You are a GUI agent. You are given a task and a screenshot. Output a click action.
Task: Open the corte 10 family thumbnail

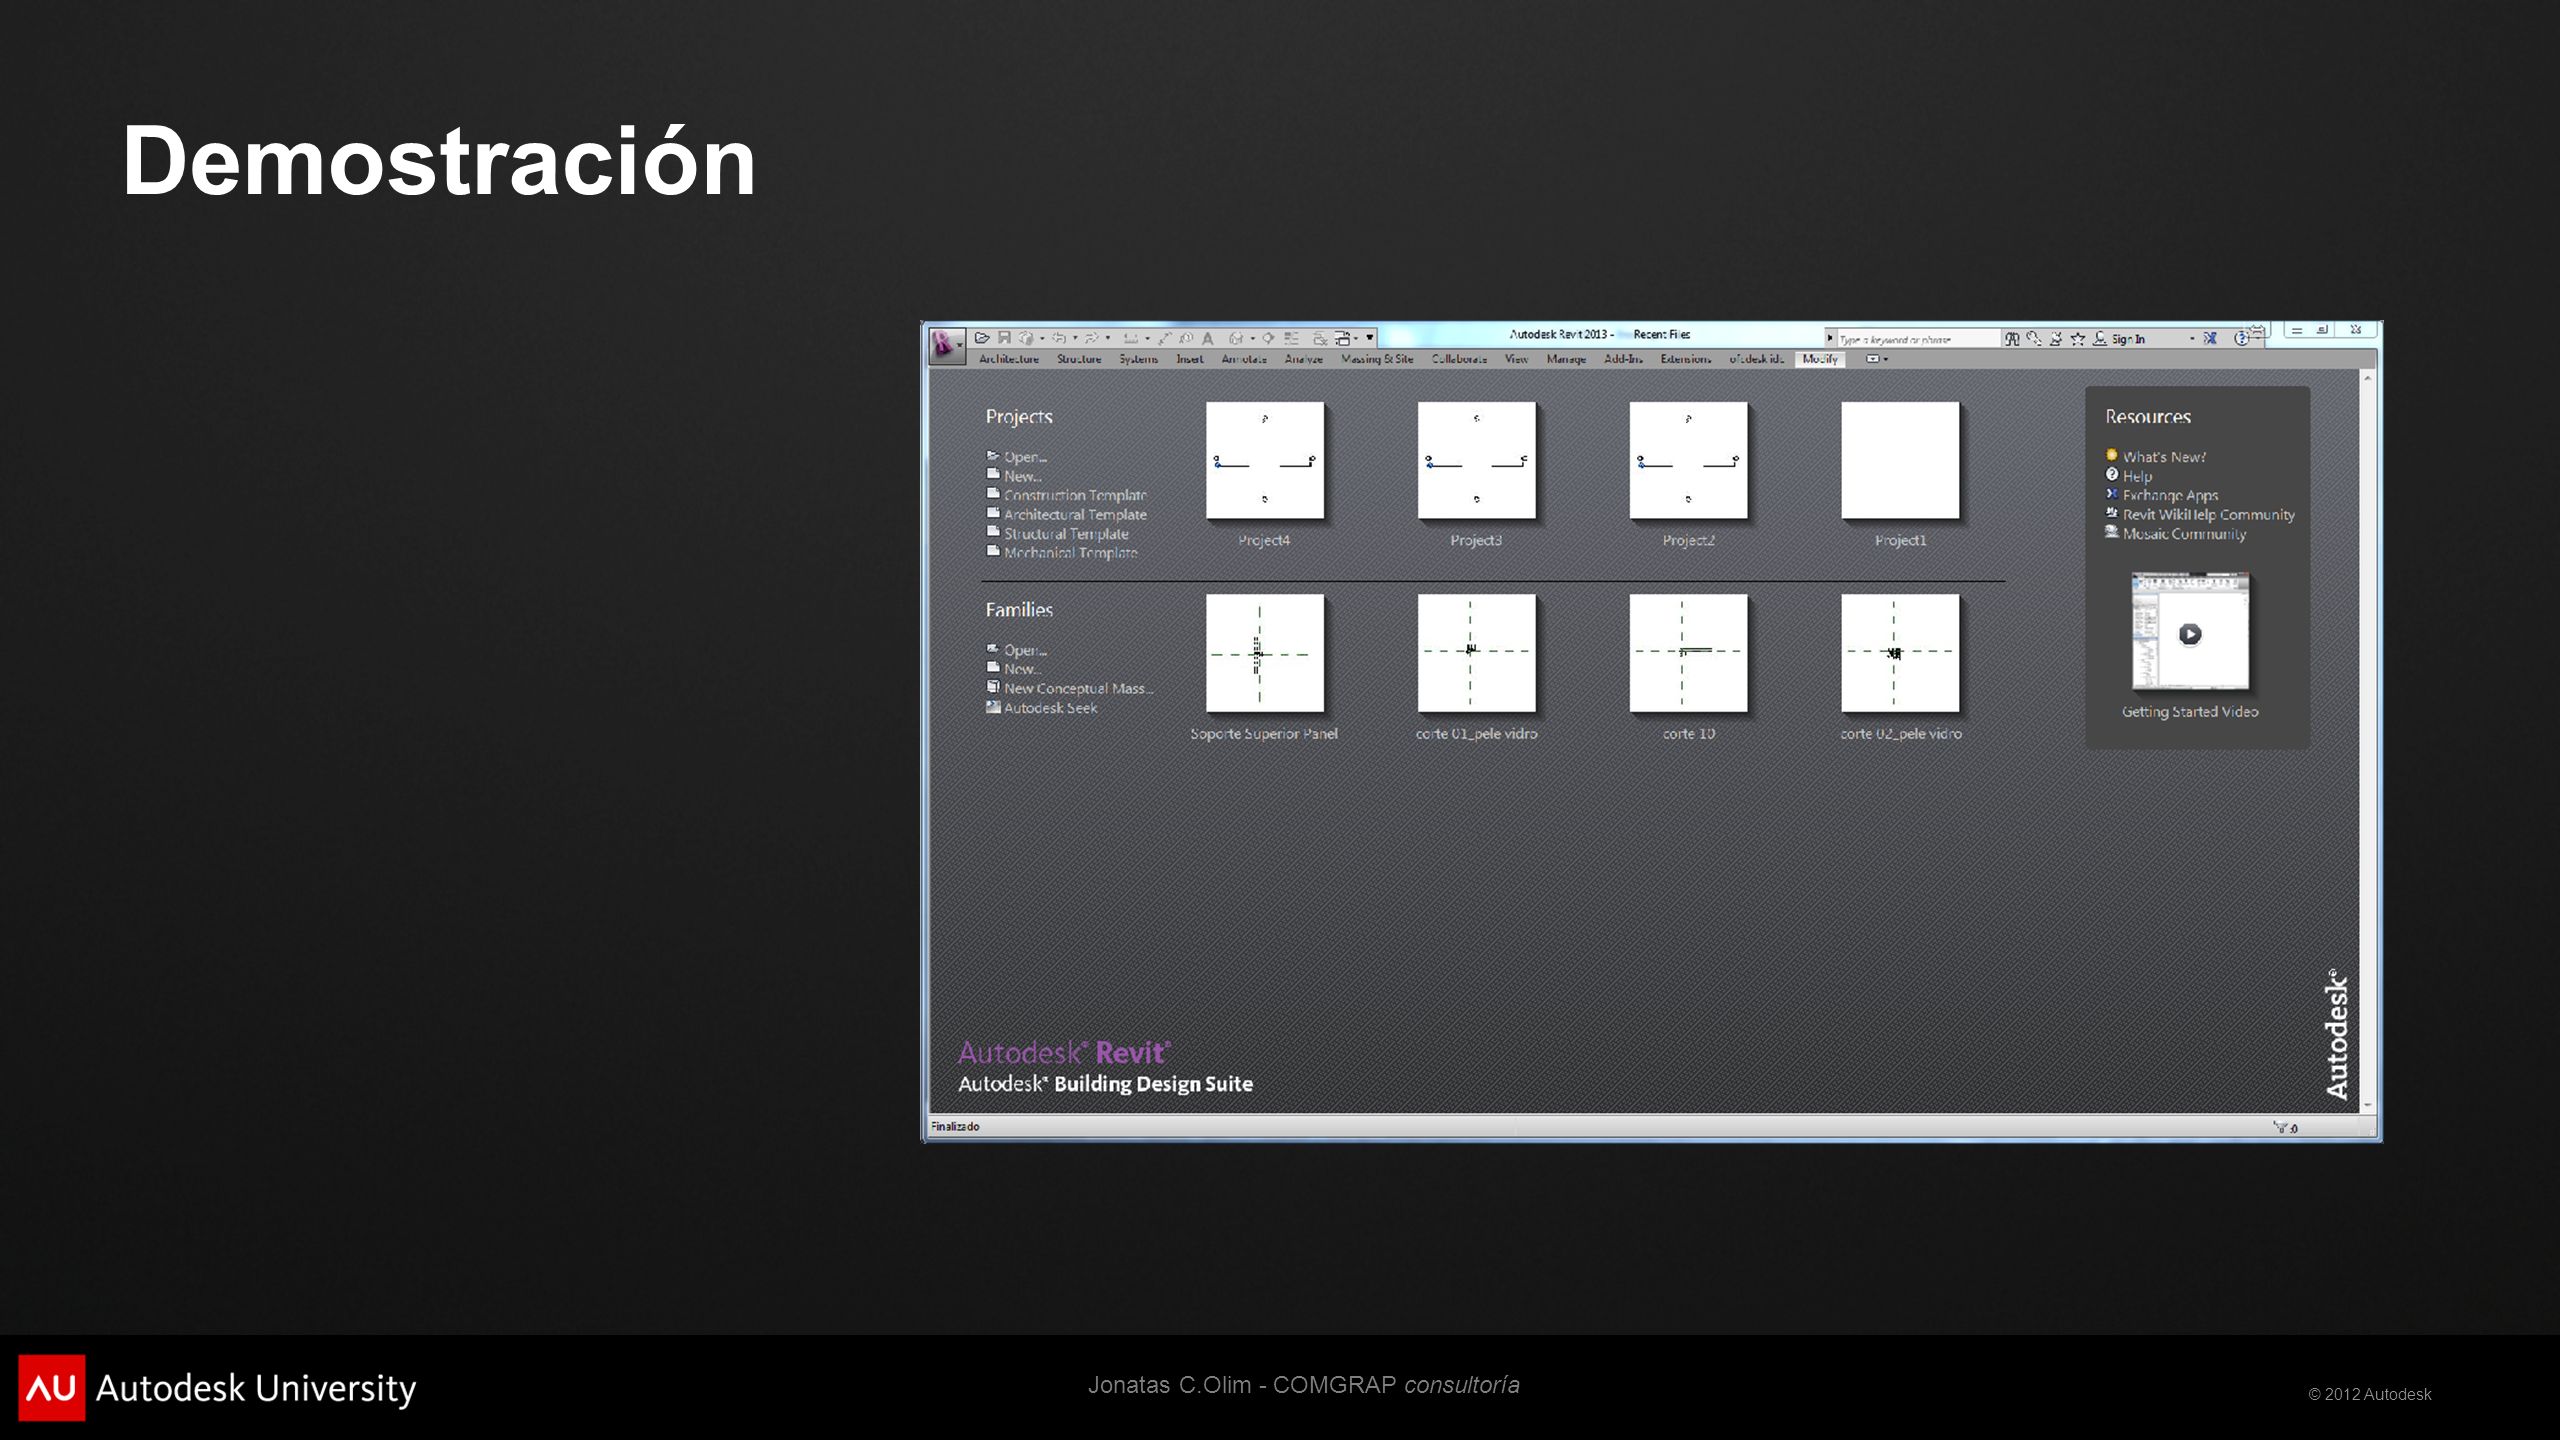pos(1688,653)
